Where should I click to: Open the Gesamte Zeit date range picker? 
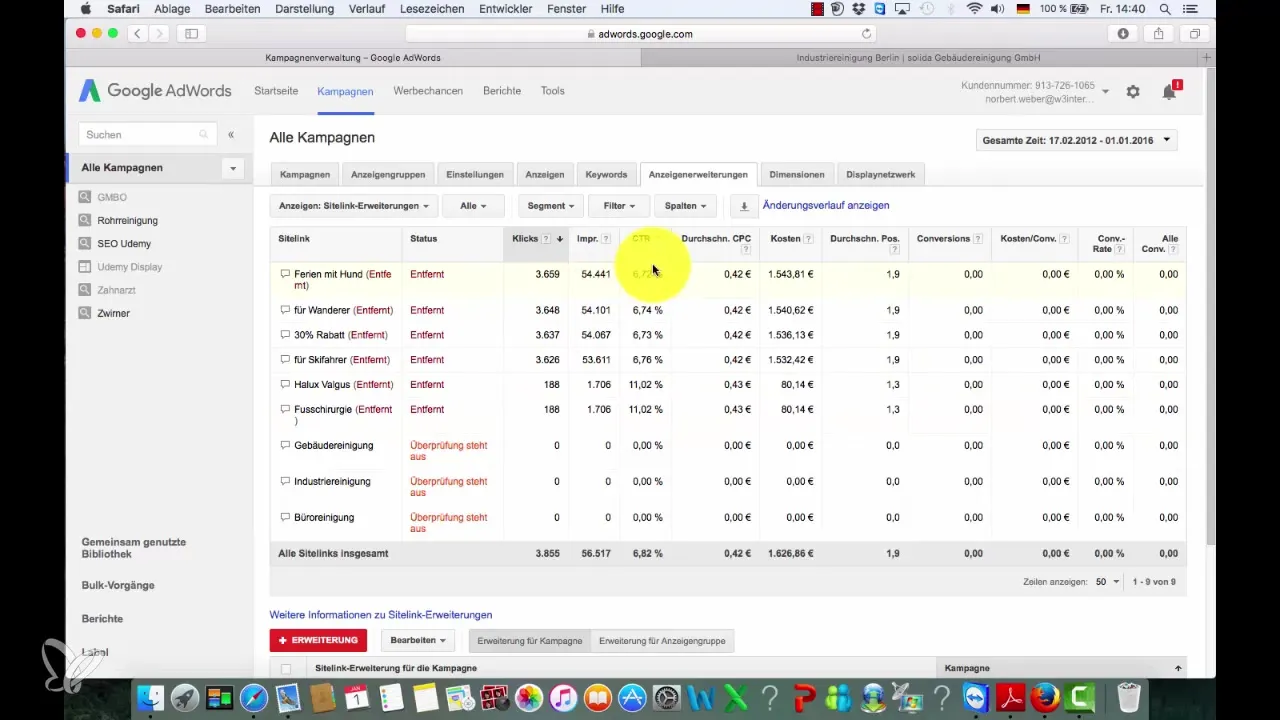(x=1076, y=140)
